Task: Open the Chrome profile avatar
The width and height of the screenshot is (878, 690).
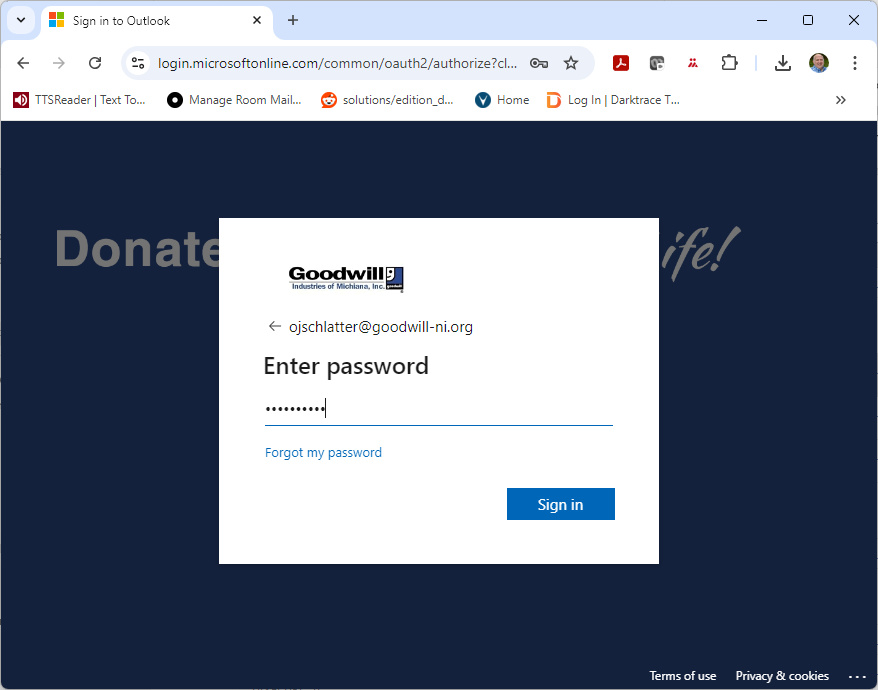Action: (819, 63)
